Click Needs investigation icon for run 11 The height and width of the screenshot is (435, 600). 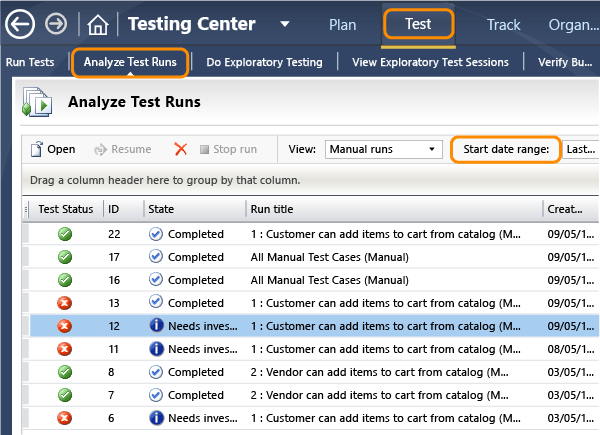pyautogui.click(x=156, y=349)
